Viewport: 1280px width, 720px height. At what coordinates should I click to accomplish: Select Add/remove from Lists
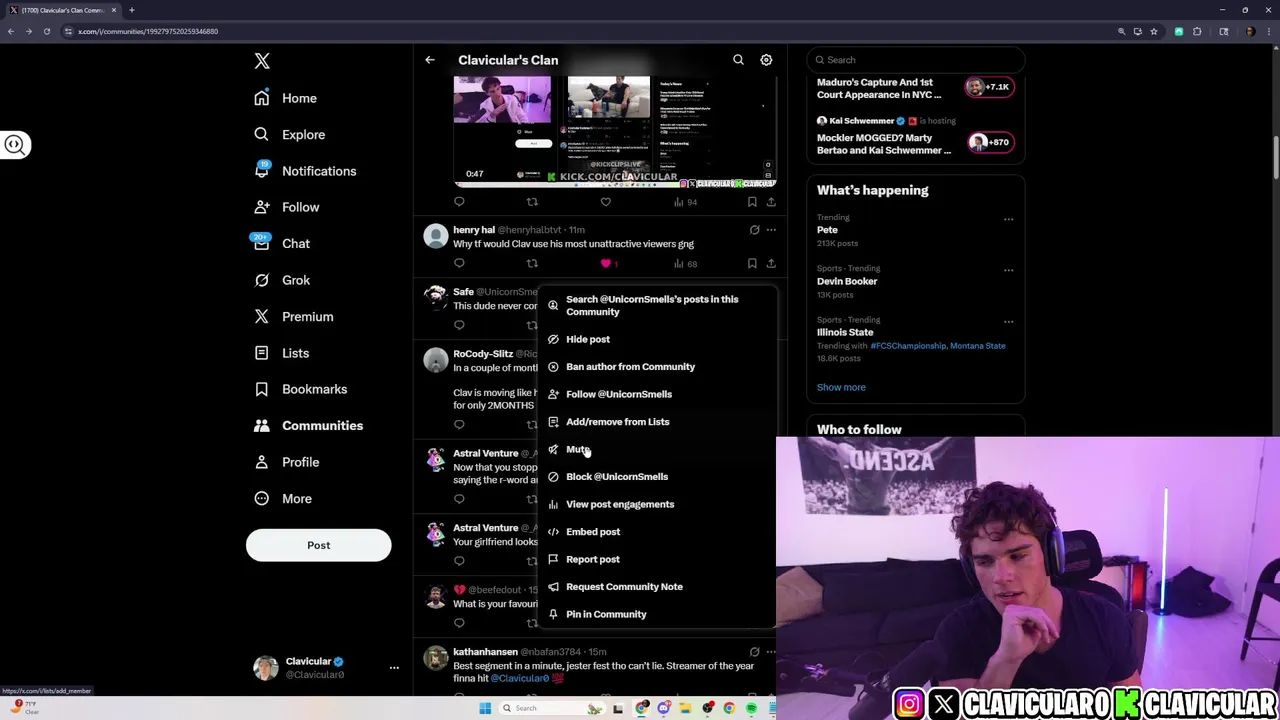point(657,422)
